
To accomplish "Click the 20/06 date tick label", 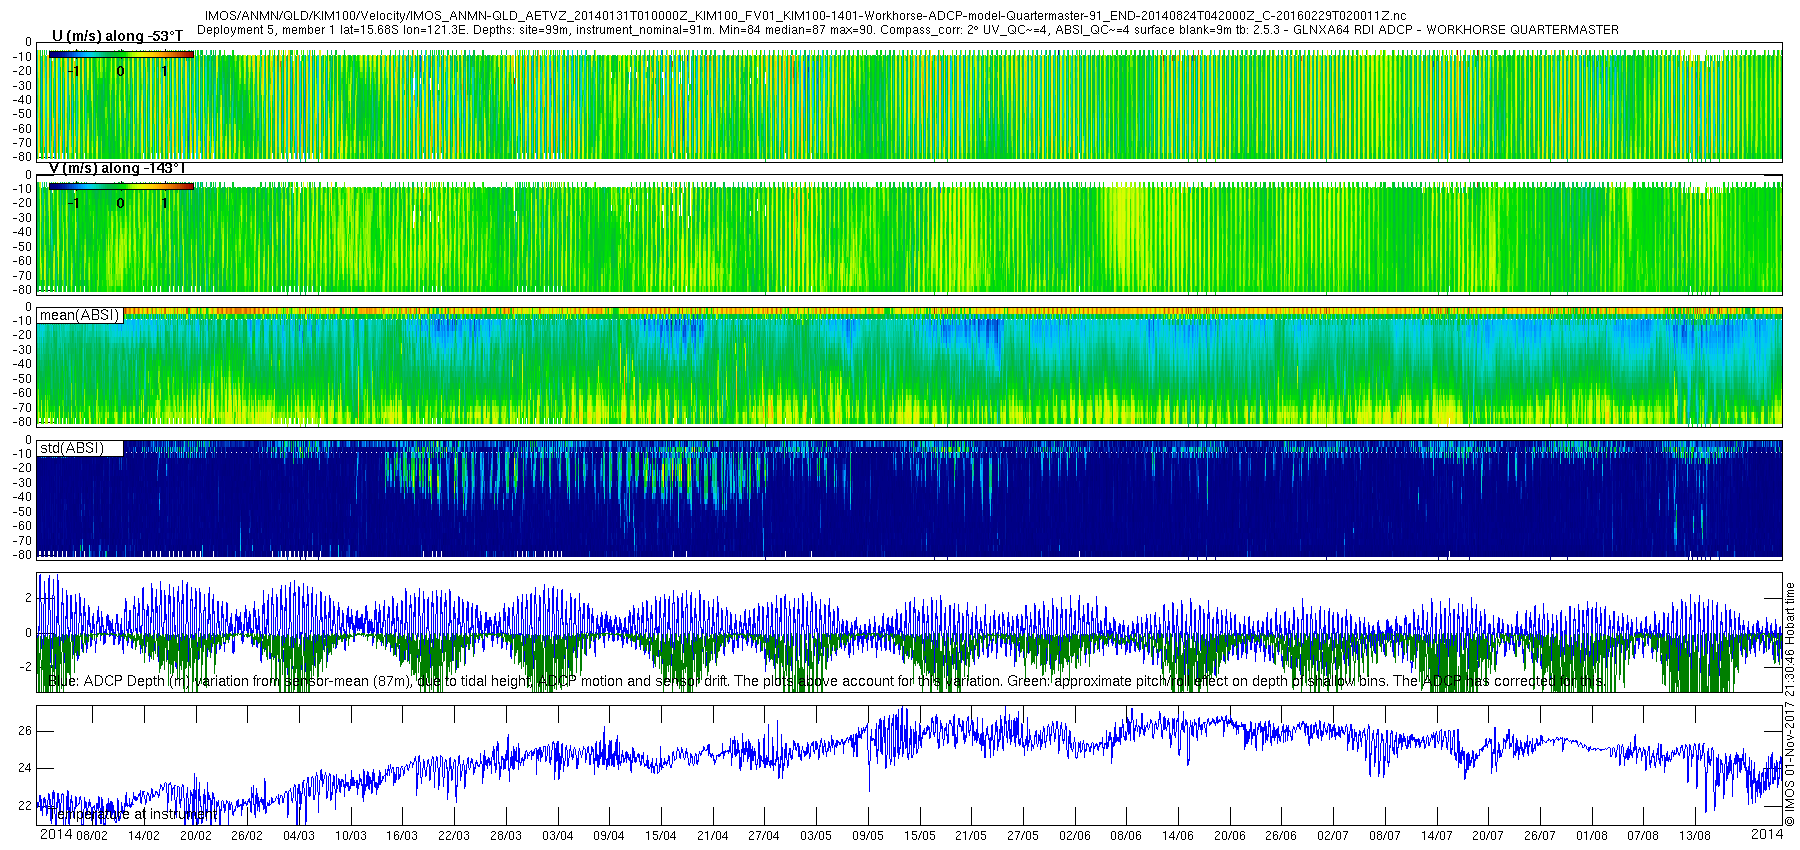I will pos(1229,836).
